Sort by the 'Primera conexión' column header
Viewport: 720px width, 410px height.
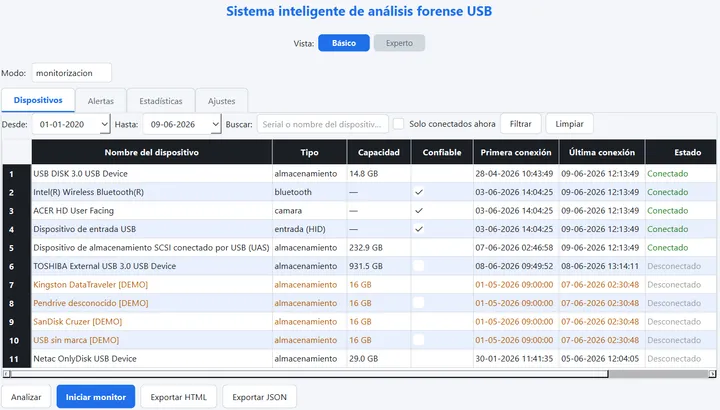[x=516, y=152]
